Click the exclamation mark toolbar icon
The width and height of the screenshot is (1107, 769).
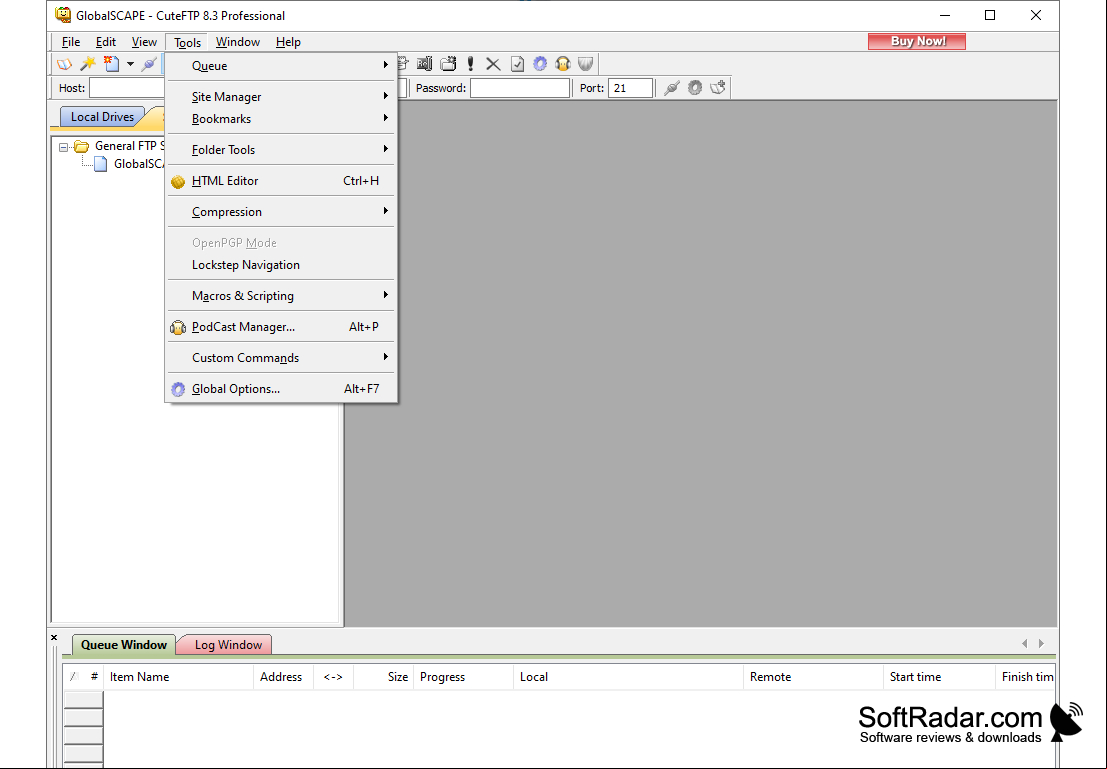470,64
